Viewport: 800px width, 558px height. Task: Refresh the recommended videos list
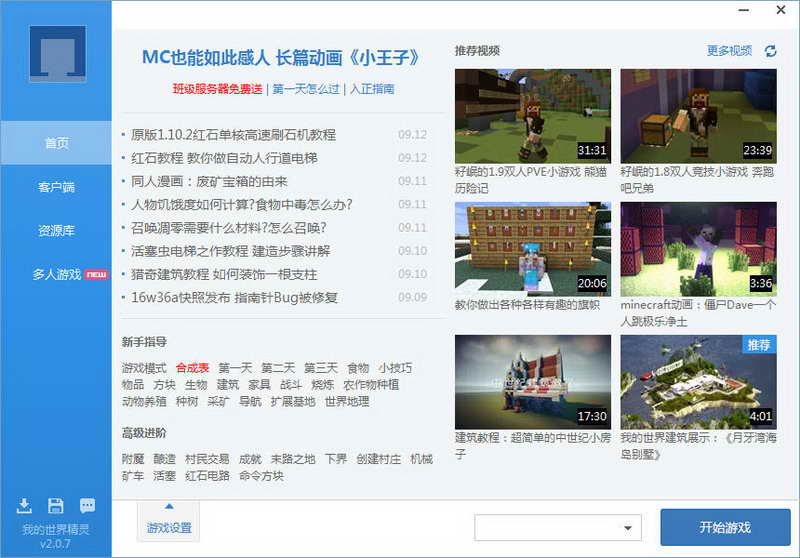[x=770, y=51]
